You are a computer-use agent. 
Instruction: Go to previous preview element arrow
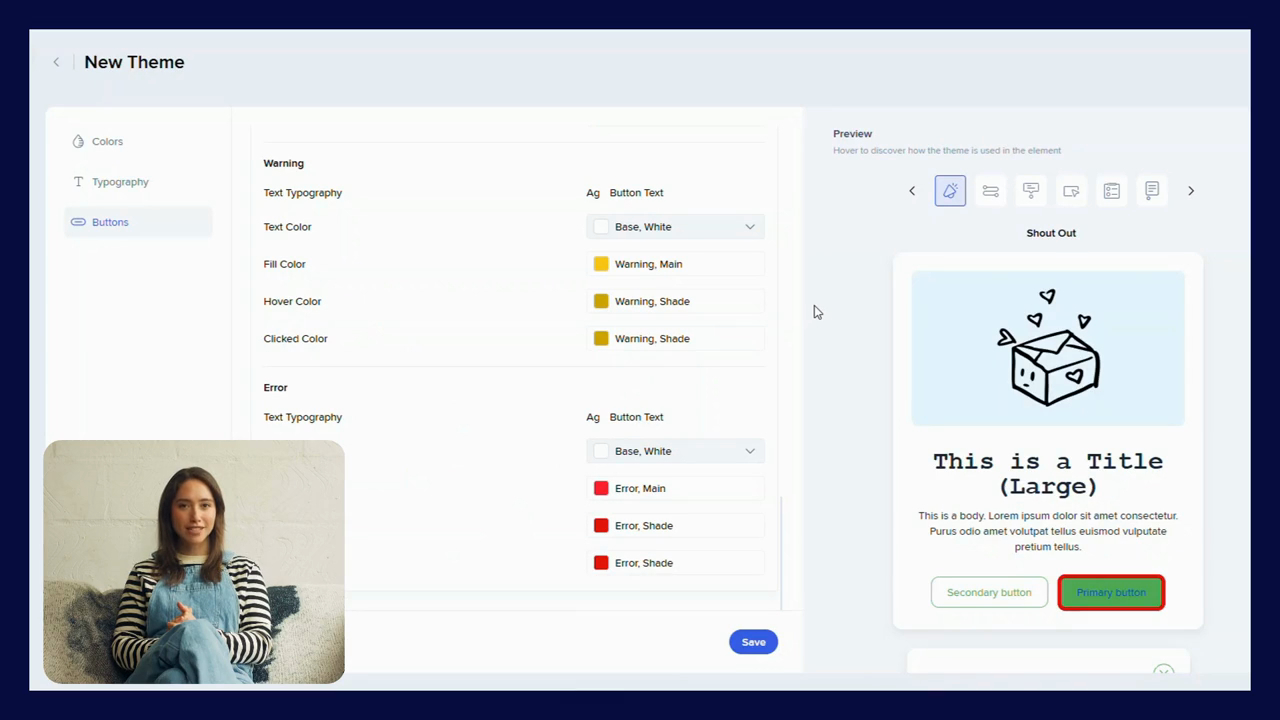pyautogui.click(x=912, y=191)
